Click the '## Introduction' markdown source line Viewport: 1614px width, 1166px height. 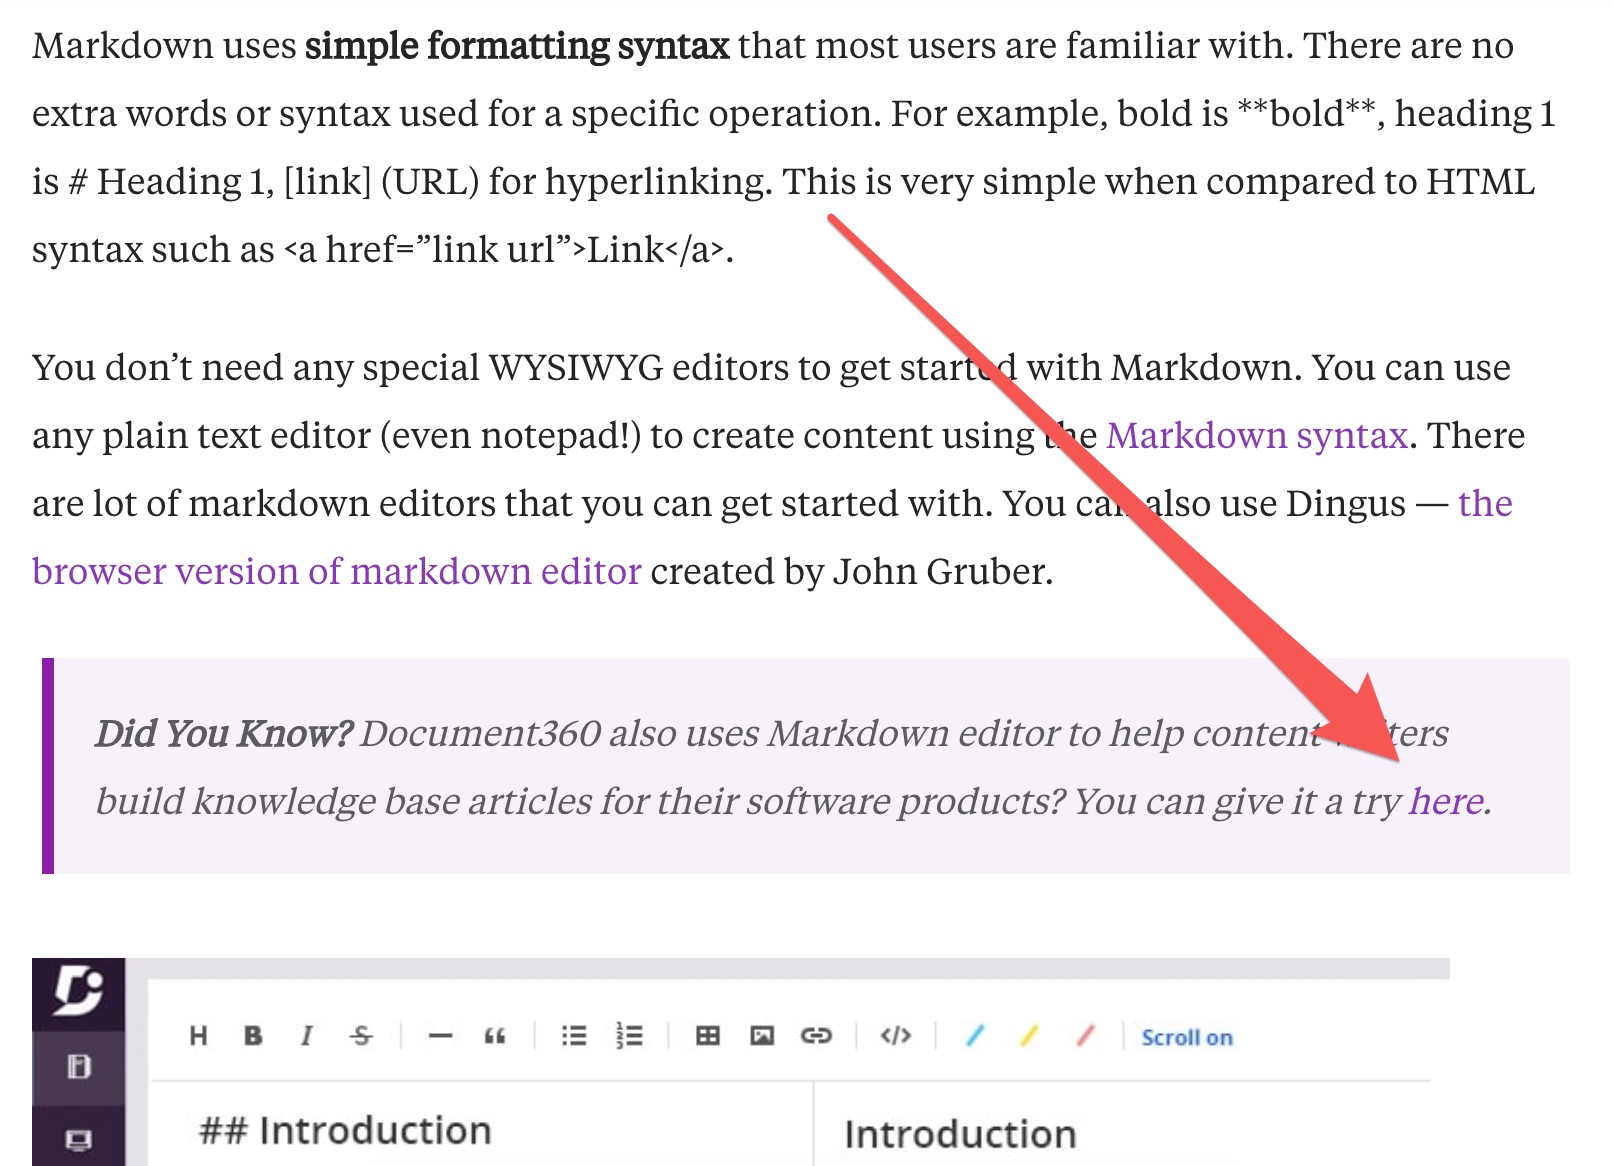click(x=345, y=1131)
